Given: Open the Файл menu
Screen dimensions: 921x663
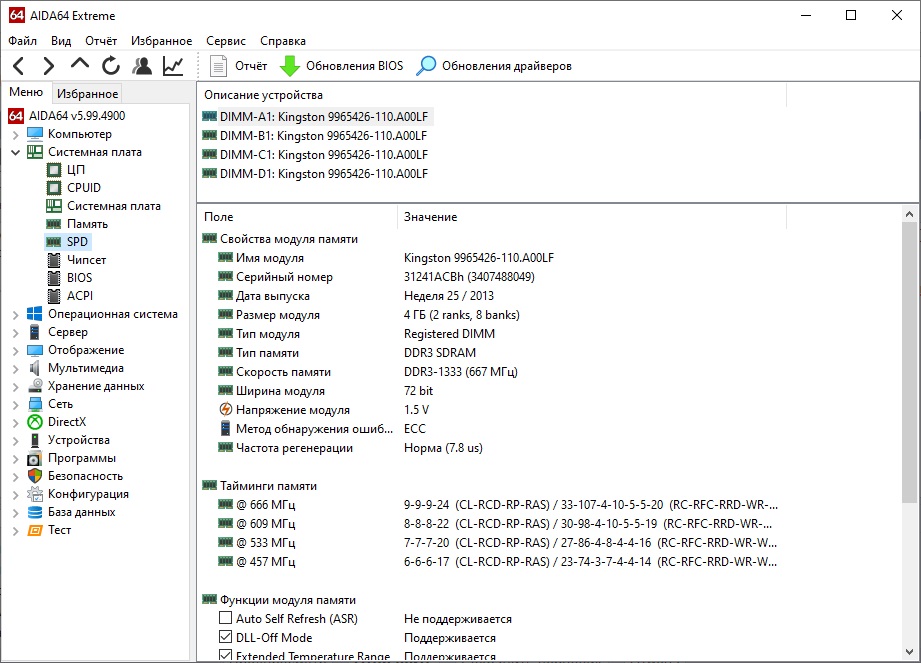Looking at the screenshot, I should pos(22,41).
